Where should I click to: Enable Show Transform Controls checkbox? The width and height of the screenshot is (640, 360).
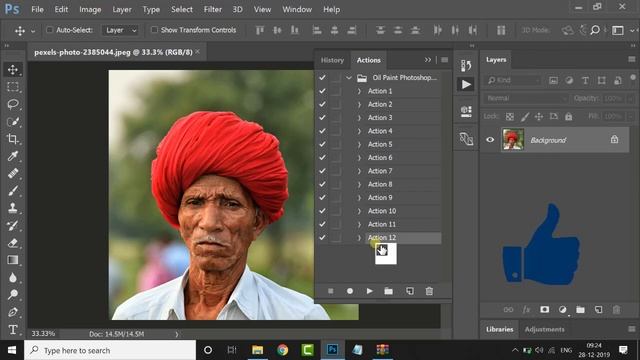pyautogui.click(x=154, y=30)
